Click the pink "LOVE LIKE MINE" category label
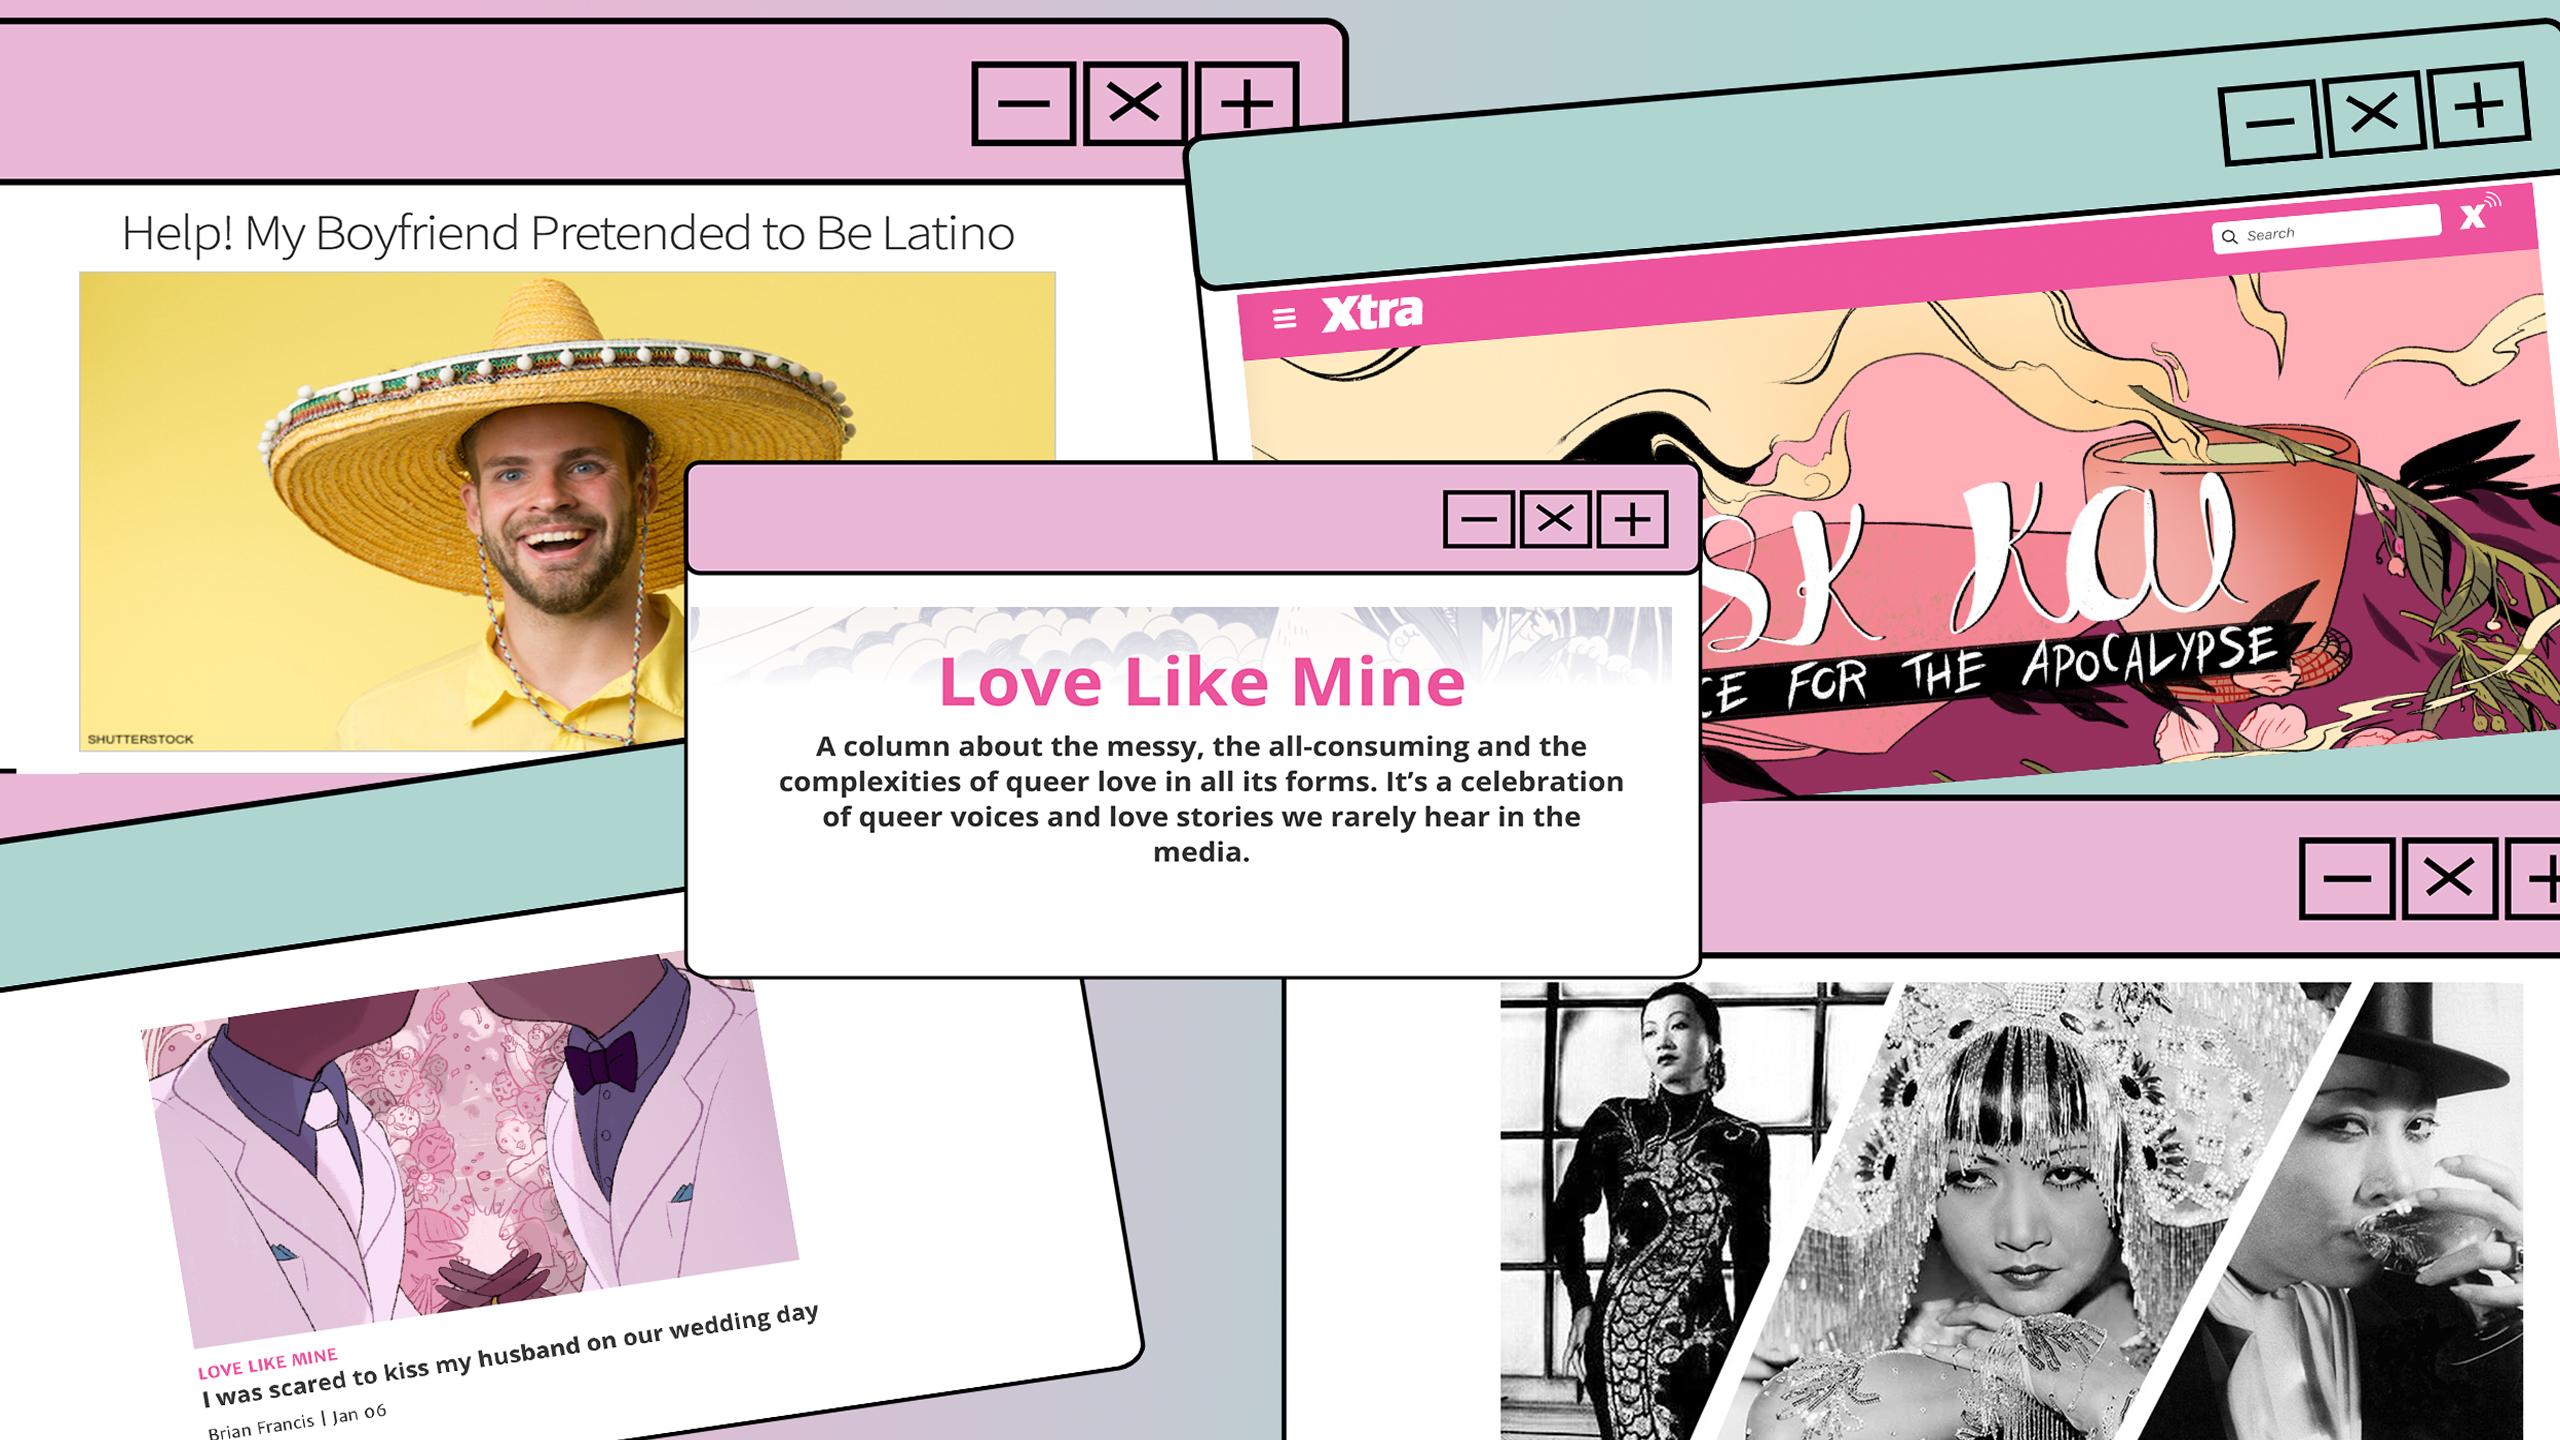This screenshot has width=2560, height=1440. coord(268,1363)
